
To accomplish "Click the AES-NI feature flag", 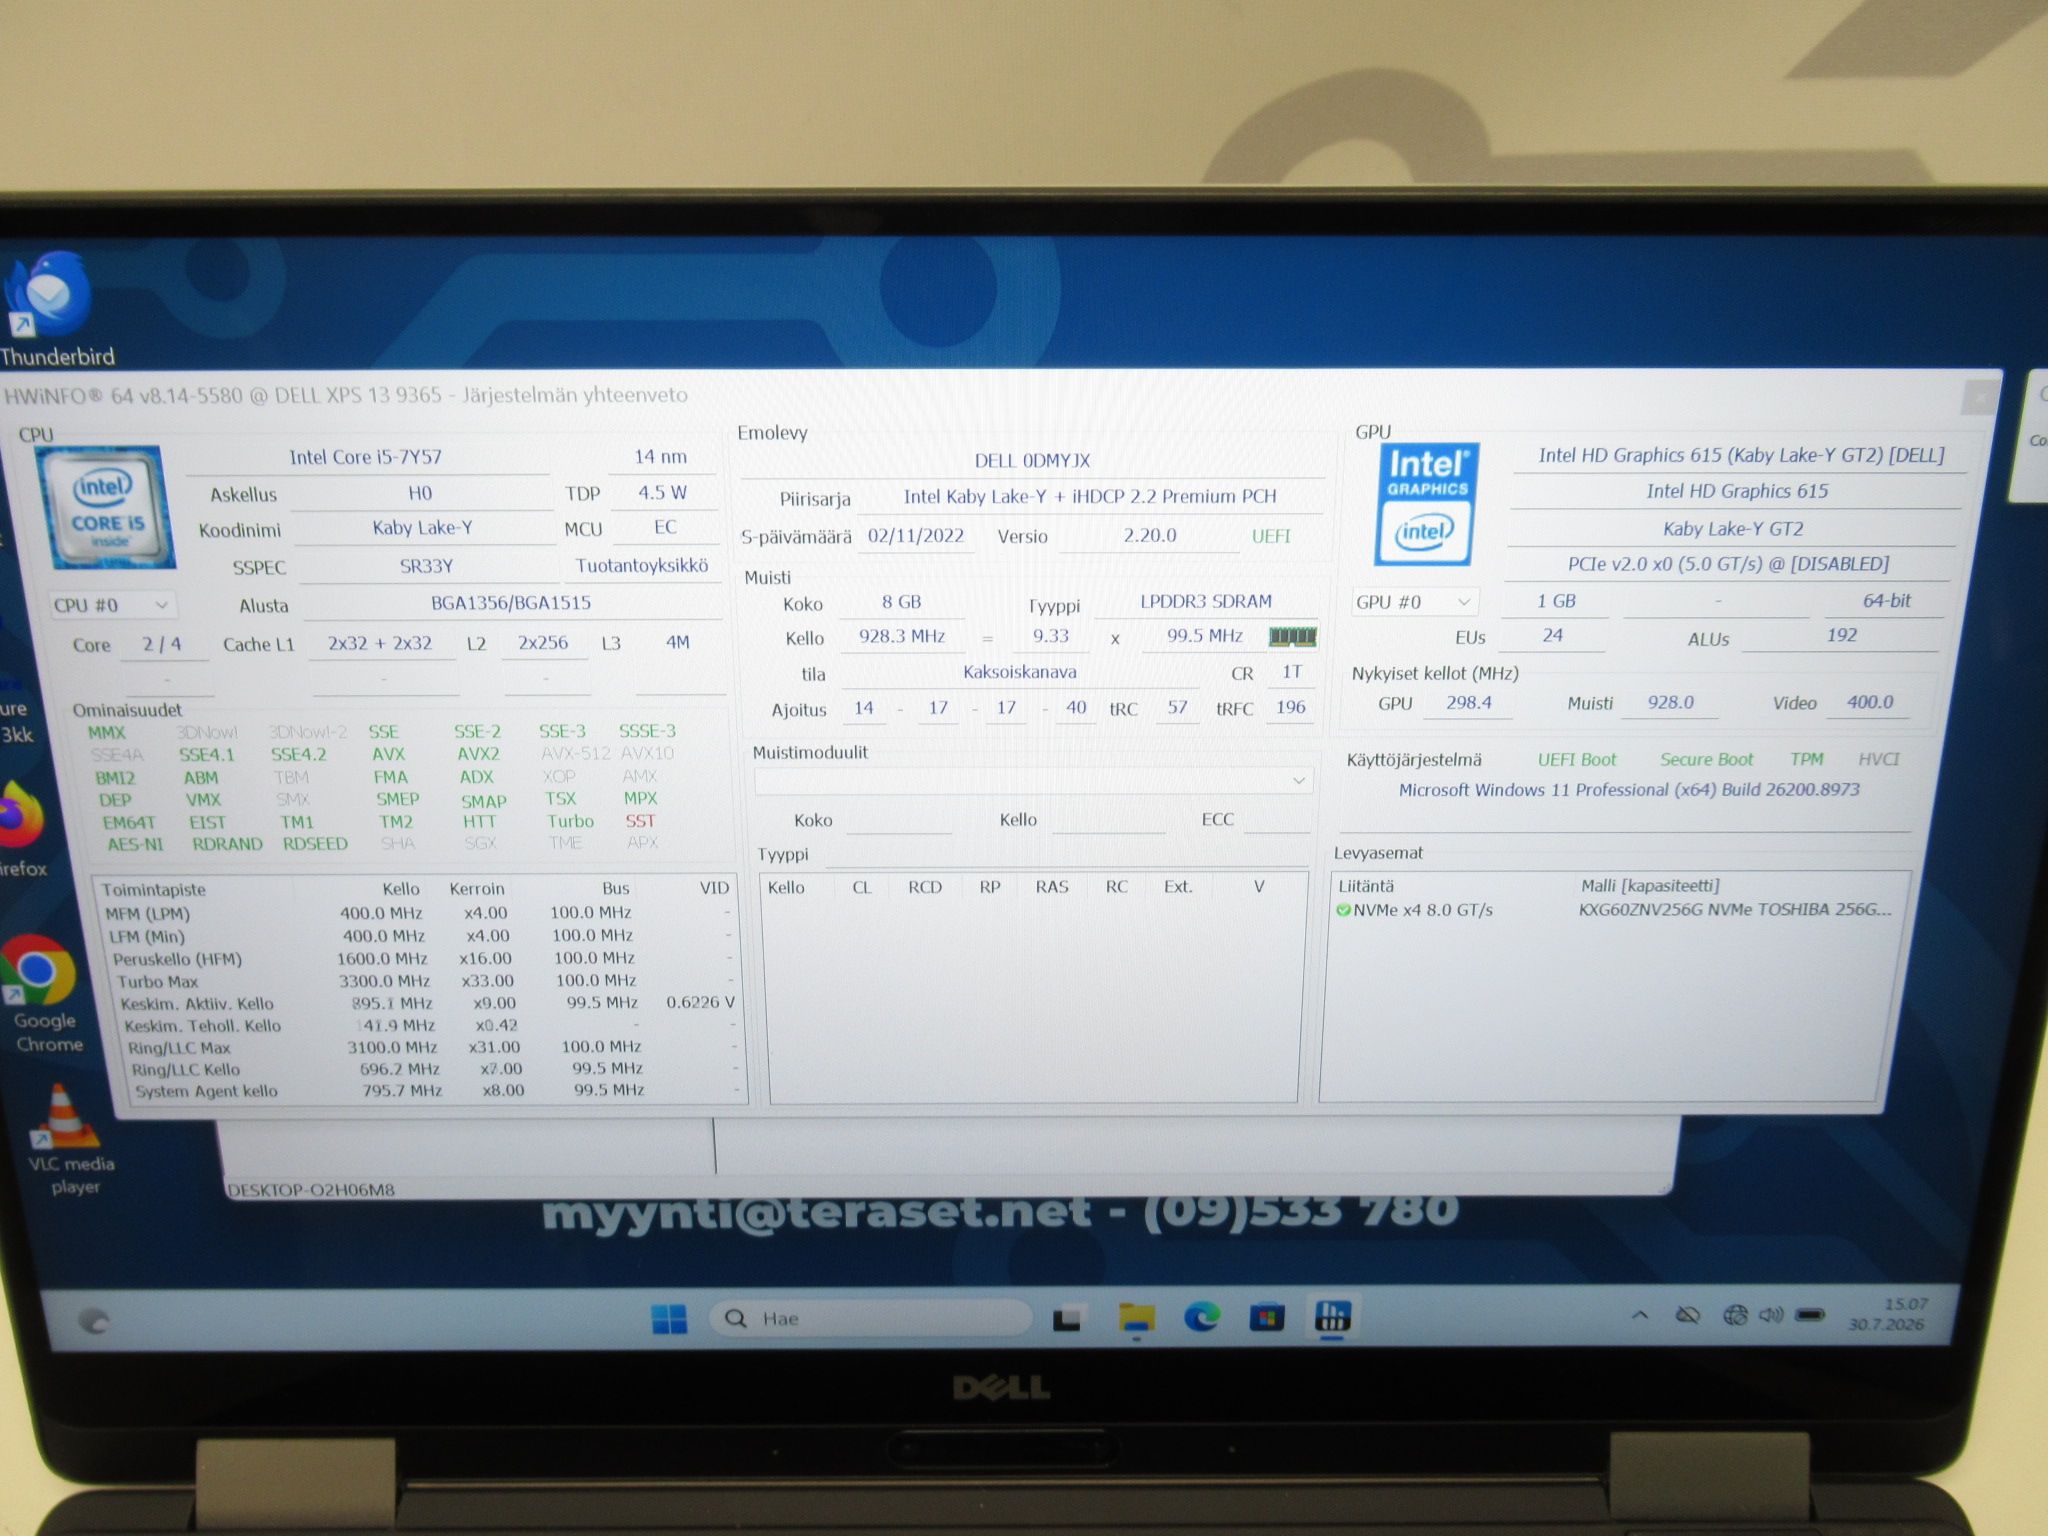I will click(135, 844).
